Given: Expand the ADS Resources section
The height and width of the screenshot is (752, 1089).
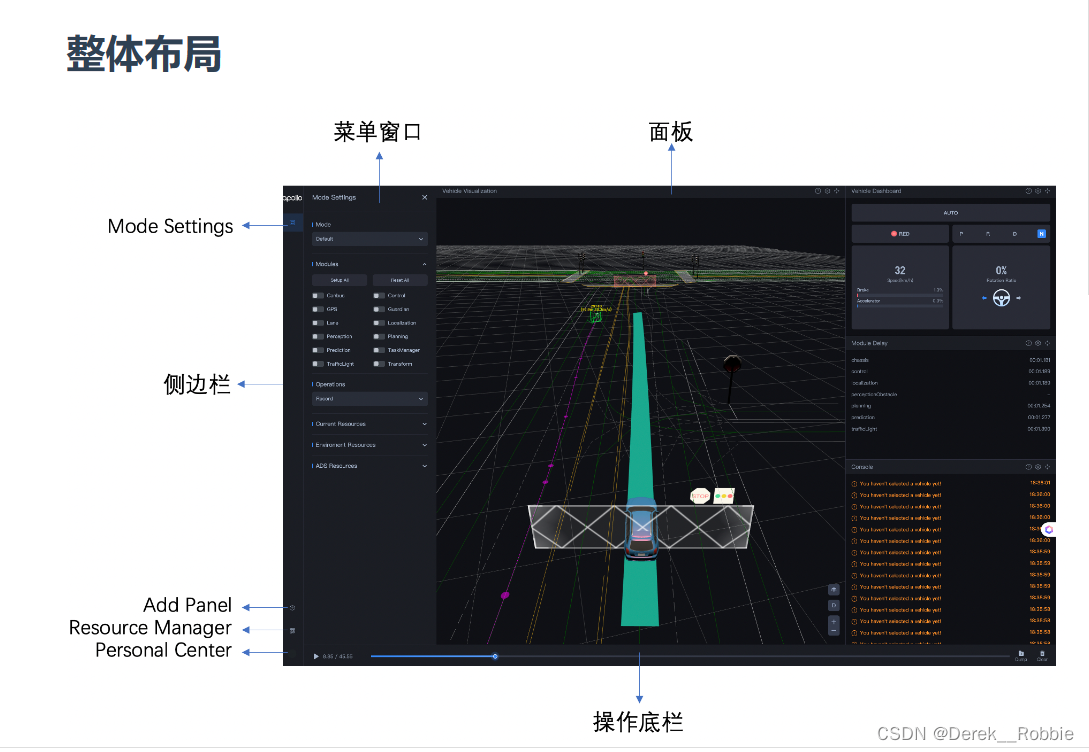Looking at the screenshot, I should [424, 466].
